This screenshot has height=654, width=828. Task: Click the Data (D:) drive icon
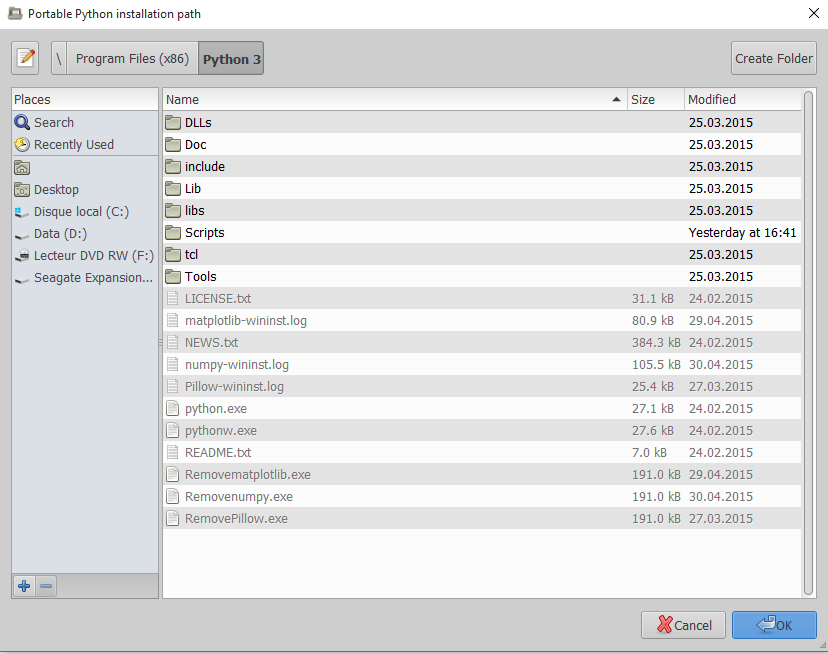point(22,235)
